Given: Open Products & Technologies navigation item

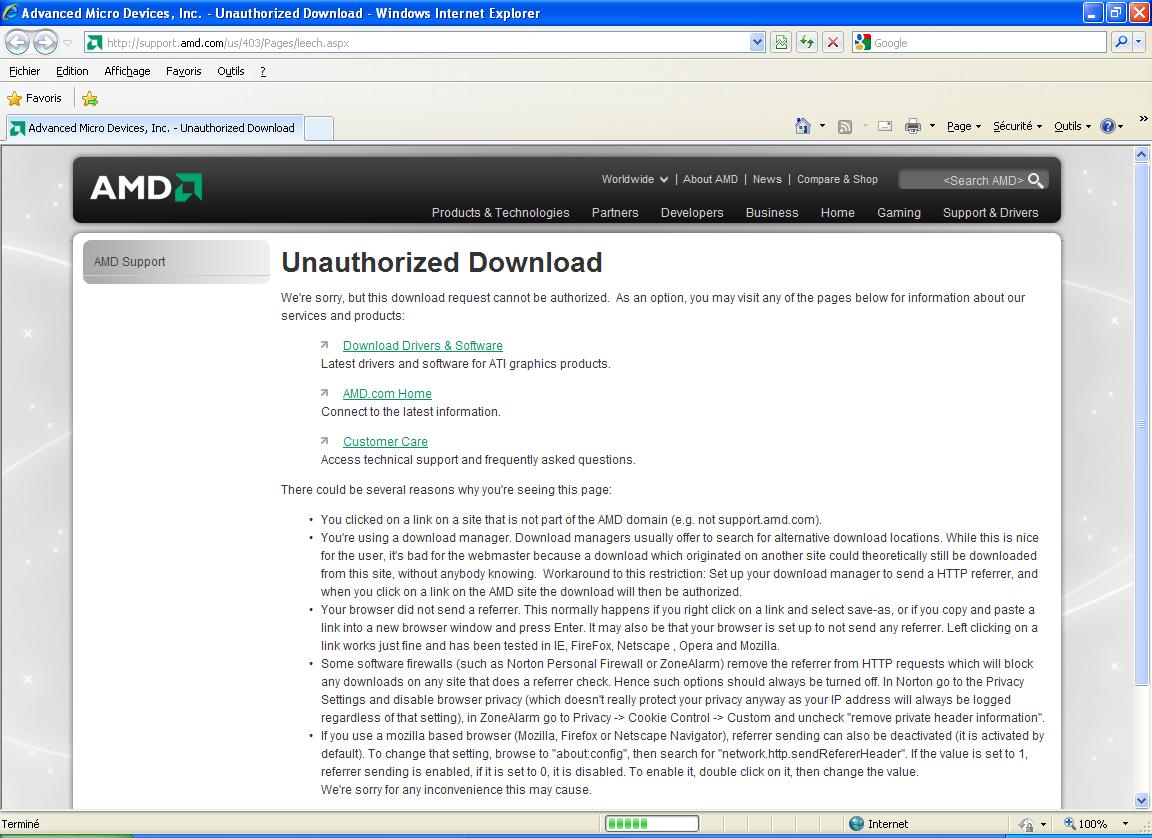Looking at the screenshot, I should tap(500, 212).
